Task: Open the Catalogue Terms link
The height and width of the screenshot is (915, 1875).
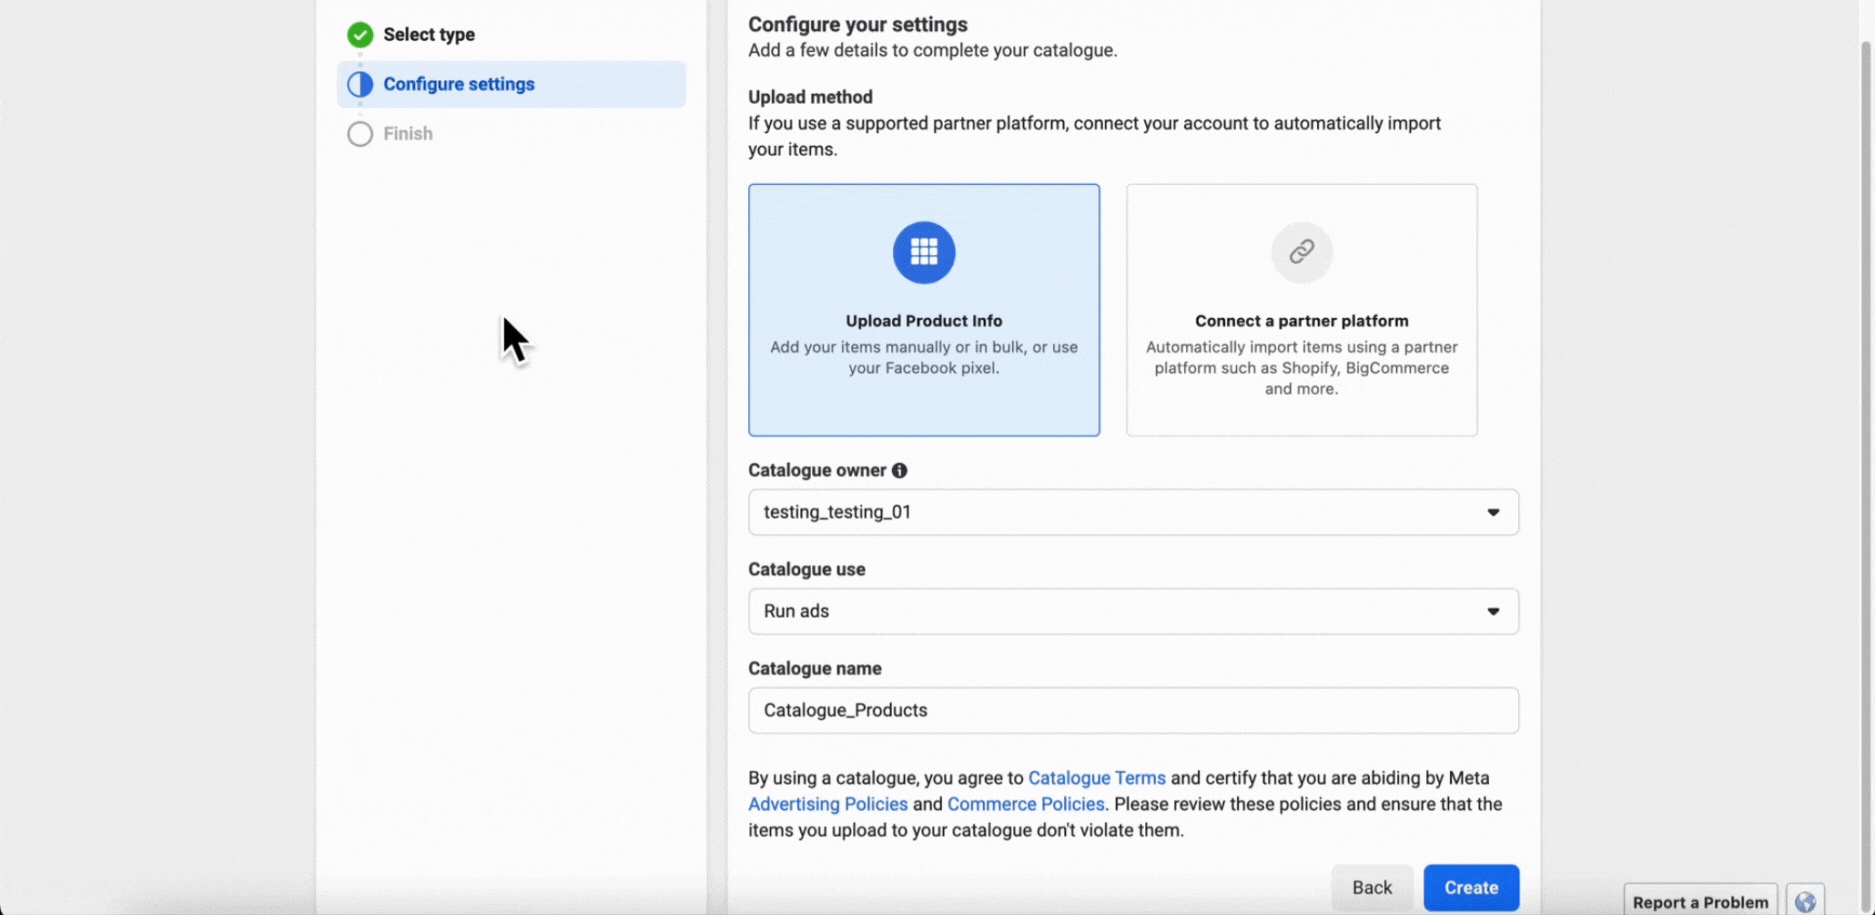Action: pos(1097,778)
